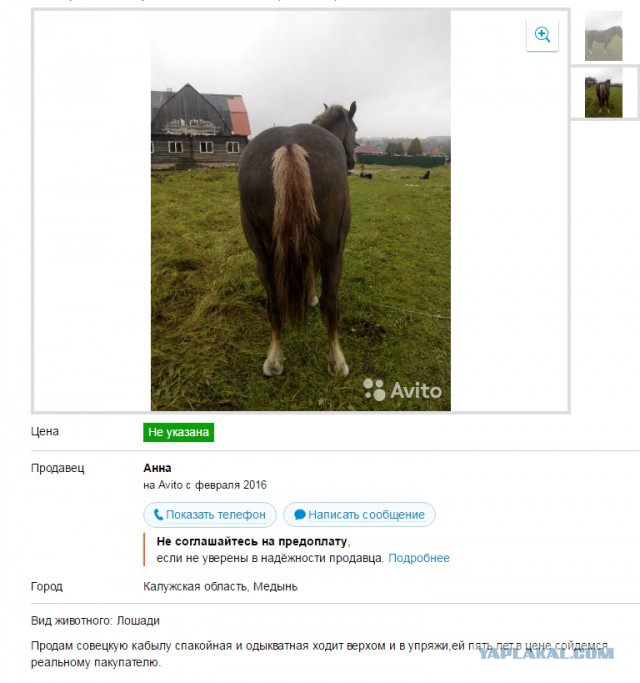Click the phone icon in Показать телефон
The image size is (640, 683).
[x=158, y=515]
